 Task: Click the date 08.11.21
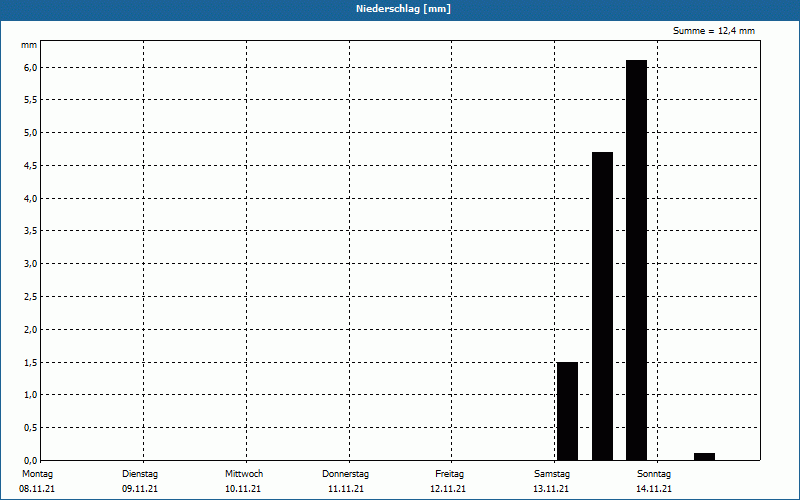click(37, 489)
